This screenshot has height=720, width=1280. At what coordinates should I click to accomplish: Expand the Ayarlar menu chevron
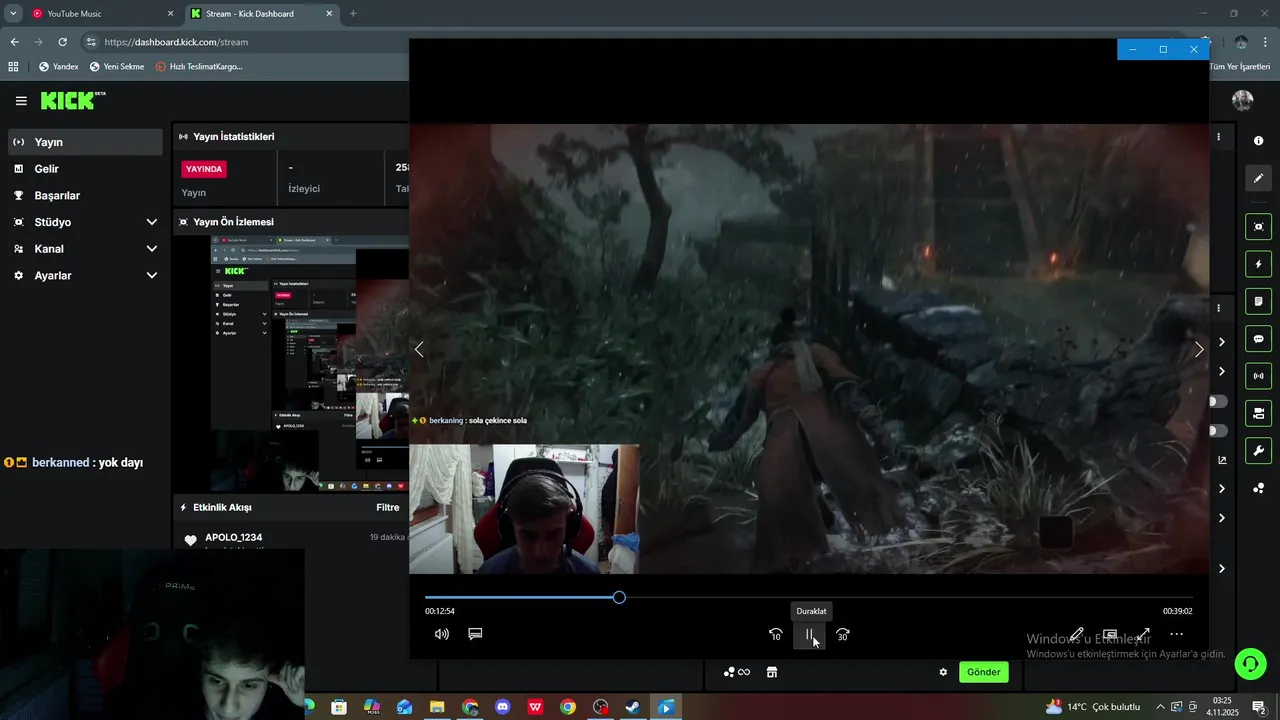click(152, 275)
